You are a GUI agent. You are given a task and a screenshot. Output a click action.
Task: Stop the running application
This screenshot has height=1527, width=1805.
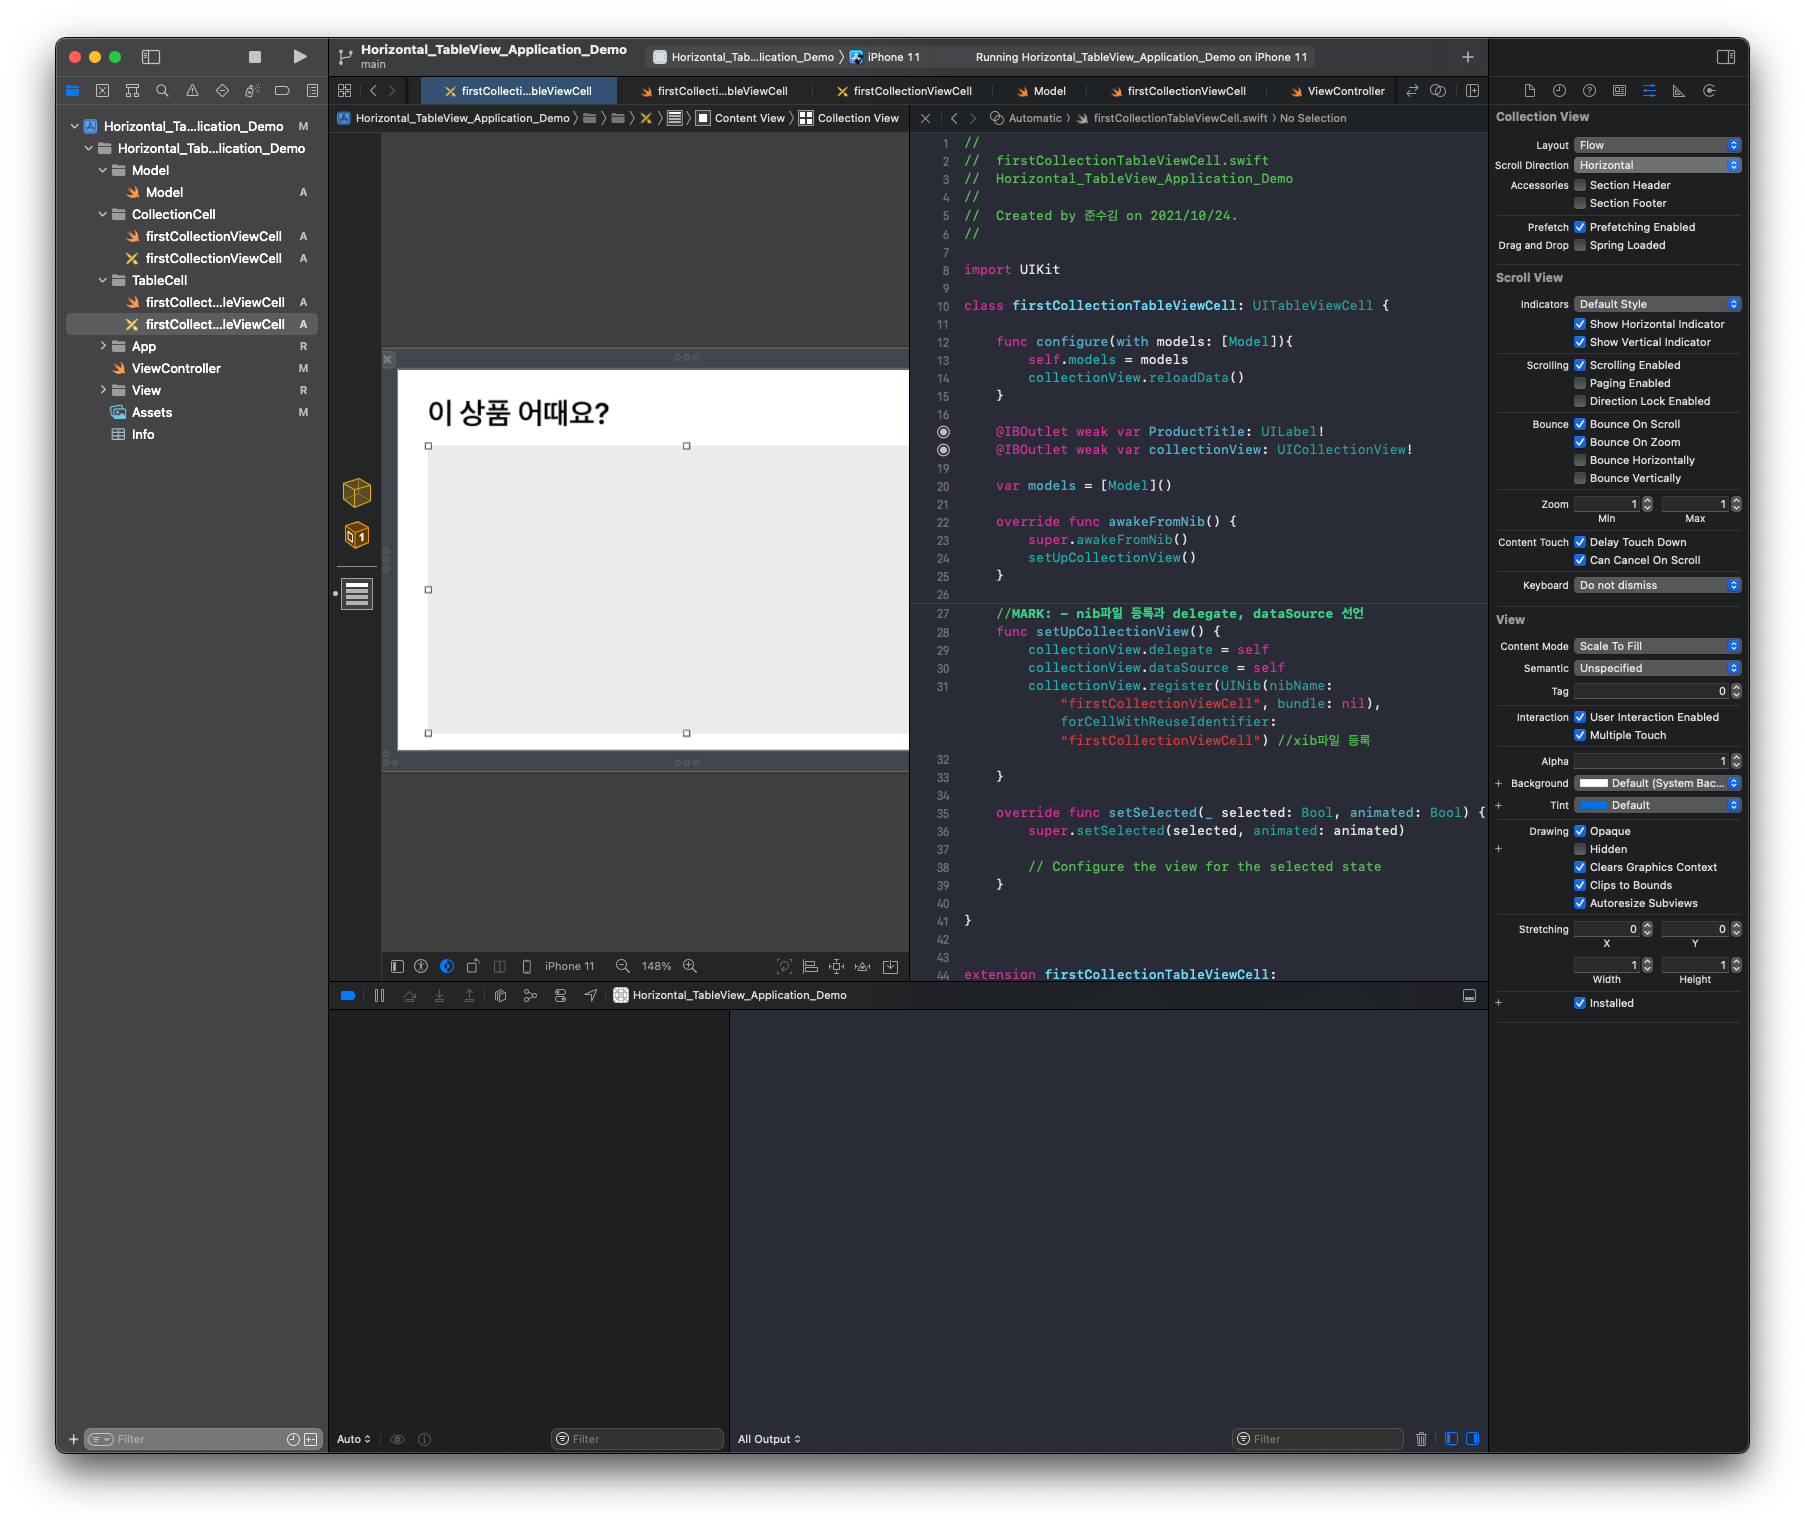[x=255, y=57]
